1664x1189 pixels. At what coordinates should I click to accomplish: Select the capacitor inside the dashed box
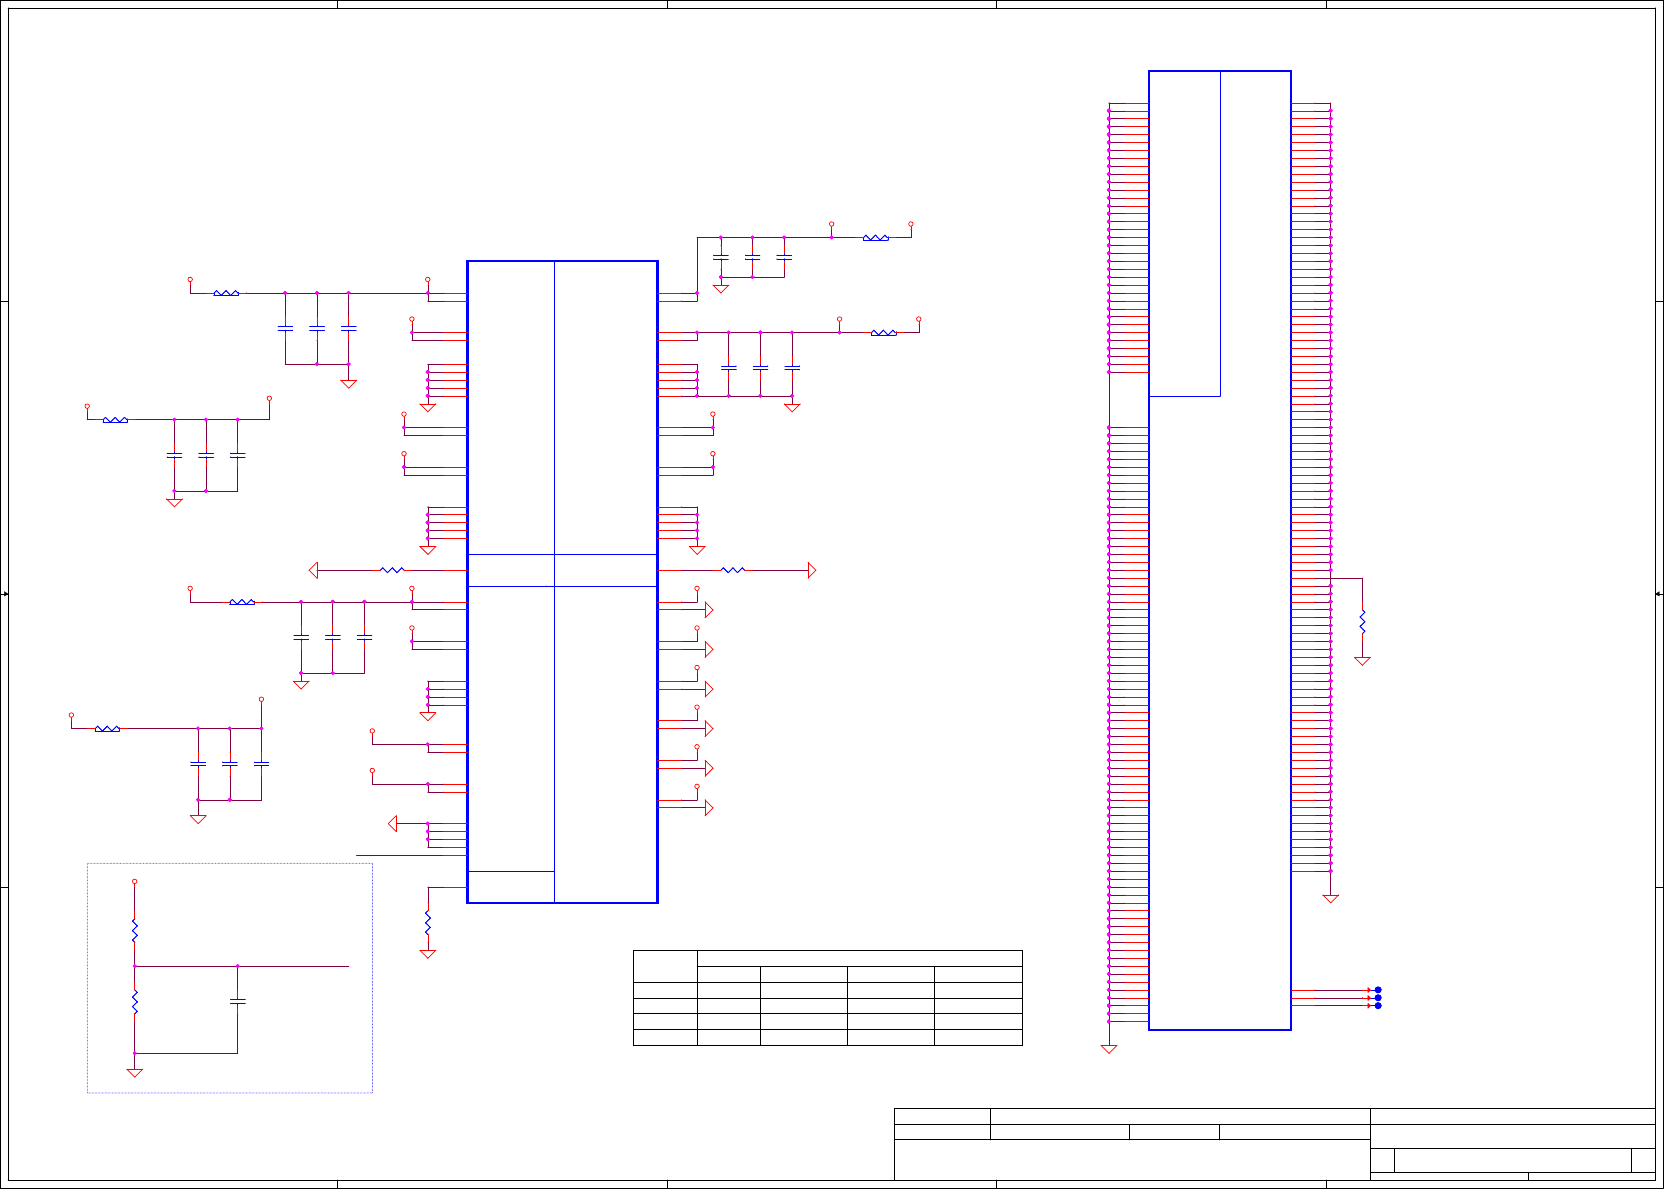coord(237,1000)
